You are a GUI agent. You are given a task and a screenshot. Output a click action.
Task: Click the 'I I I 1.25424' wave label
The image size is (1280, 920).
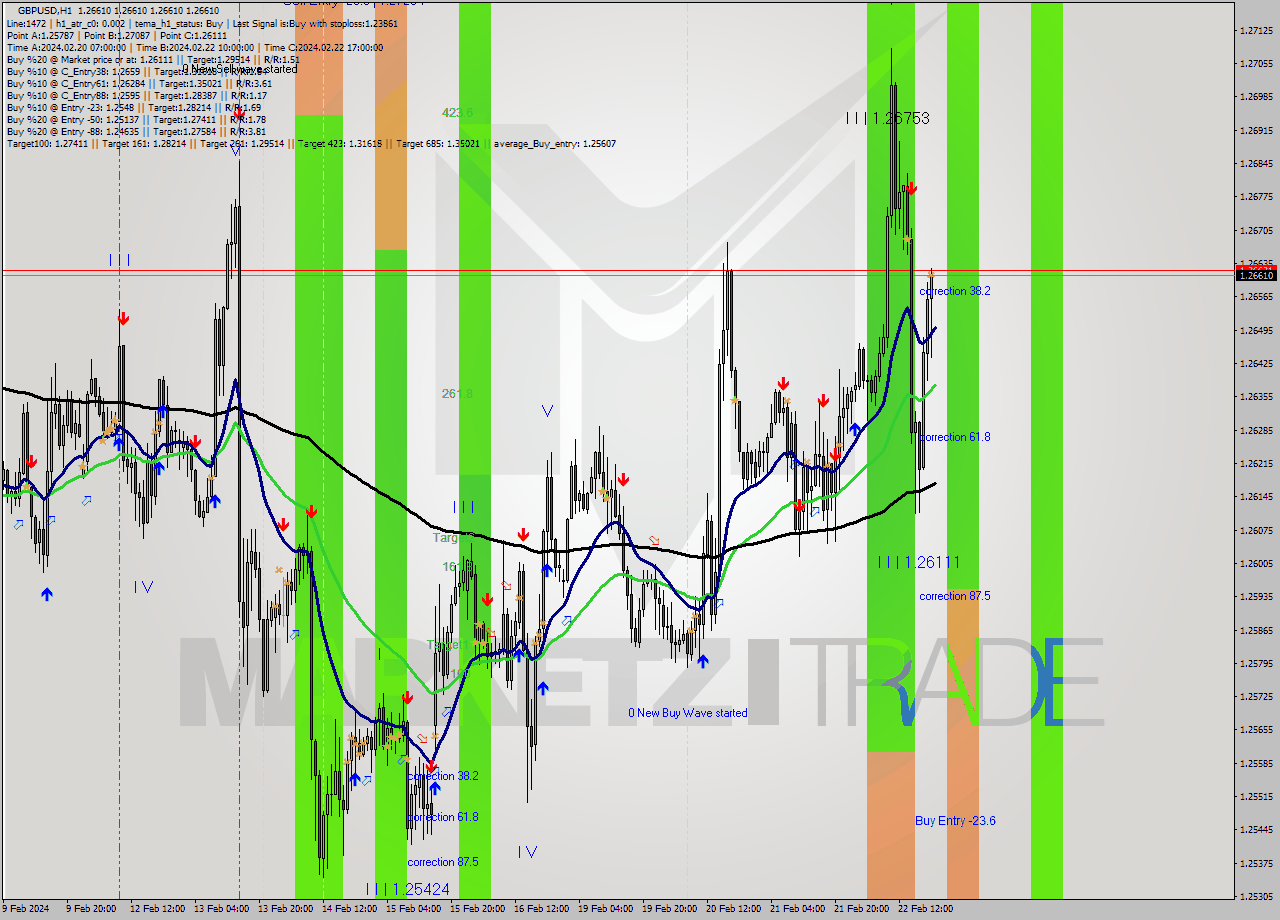tap(407, 888)
